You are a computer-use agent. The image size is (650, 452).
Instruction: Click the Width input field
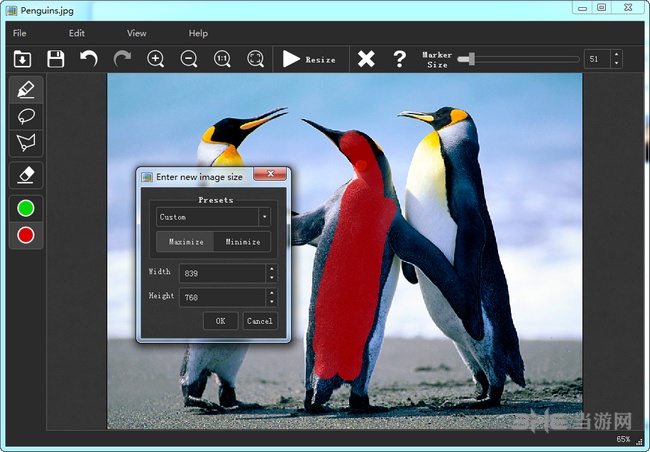click(x=221, y=272)
